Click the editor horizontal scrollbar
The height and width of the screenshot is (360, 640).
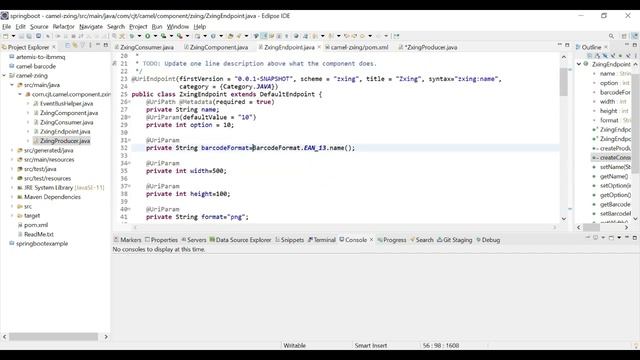(345, 227)
